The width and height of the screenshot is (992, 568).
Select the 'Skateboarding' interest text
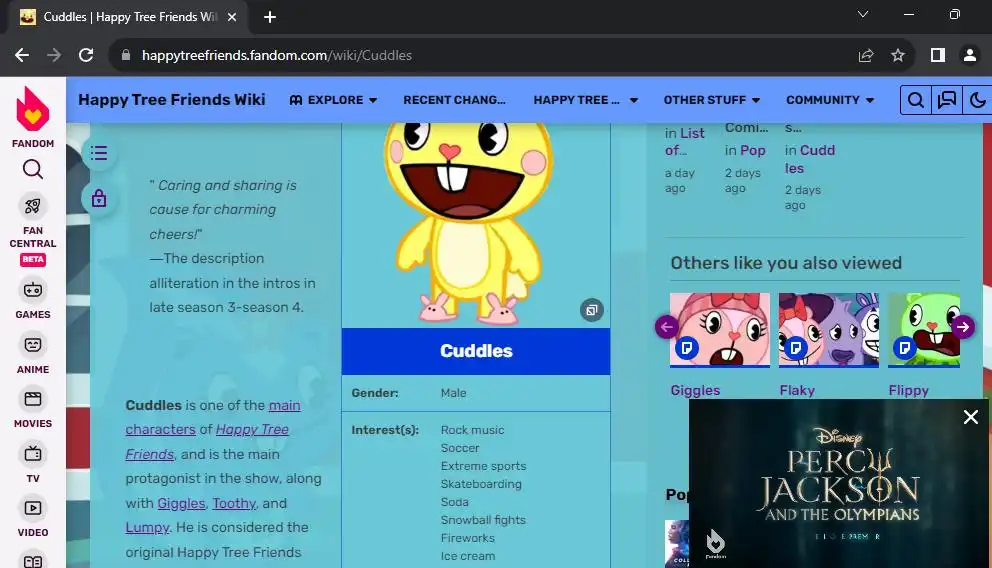(x=481, y=484)
